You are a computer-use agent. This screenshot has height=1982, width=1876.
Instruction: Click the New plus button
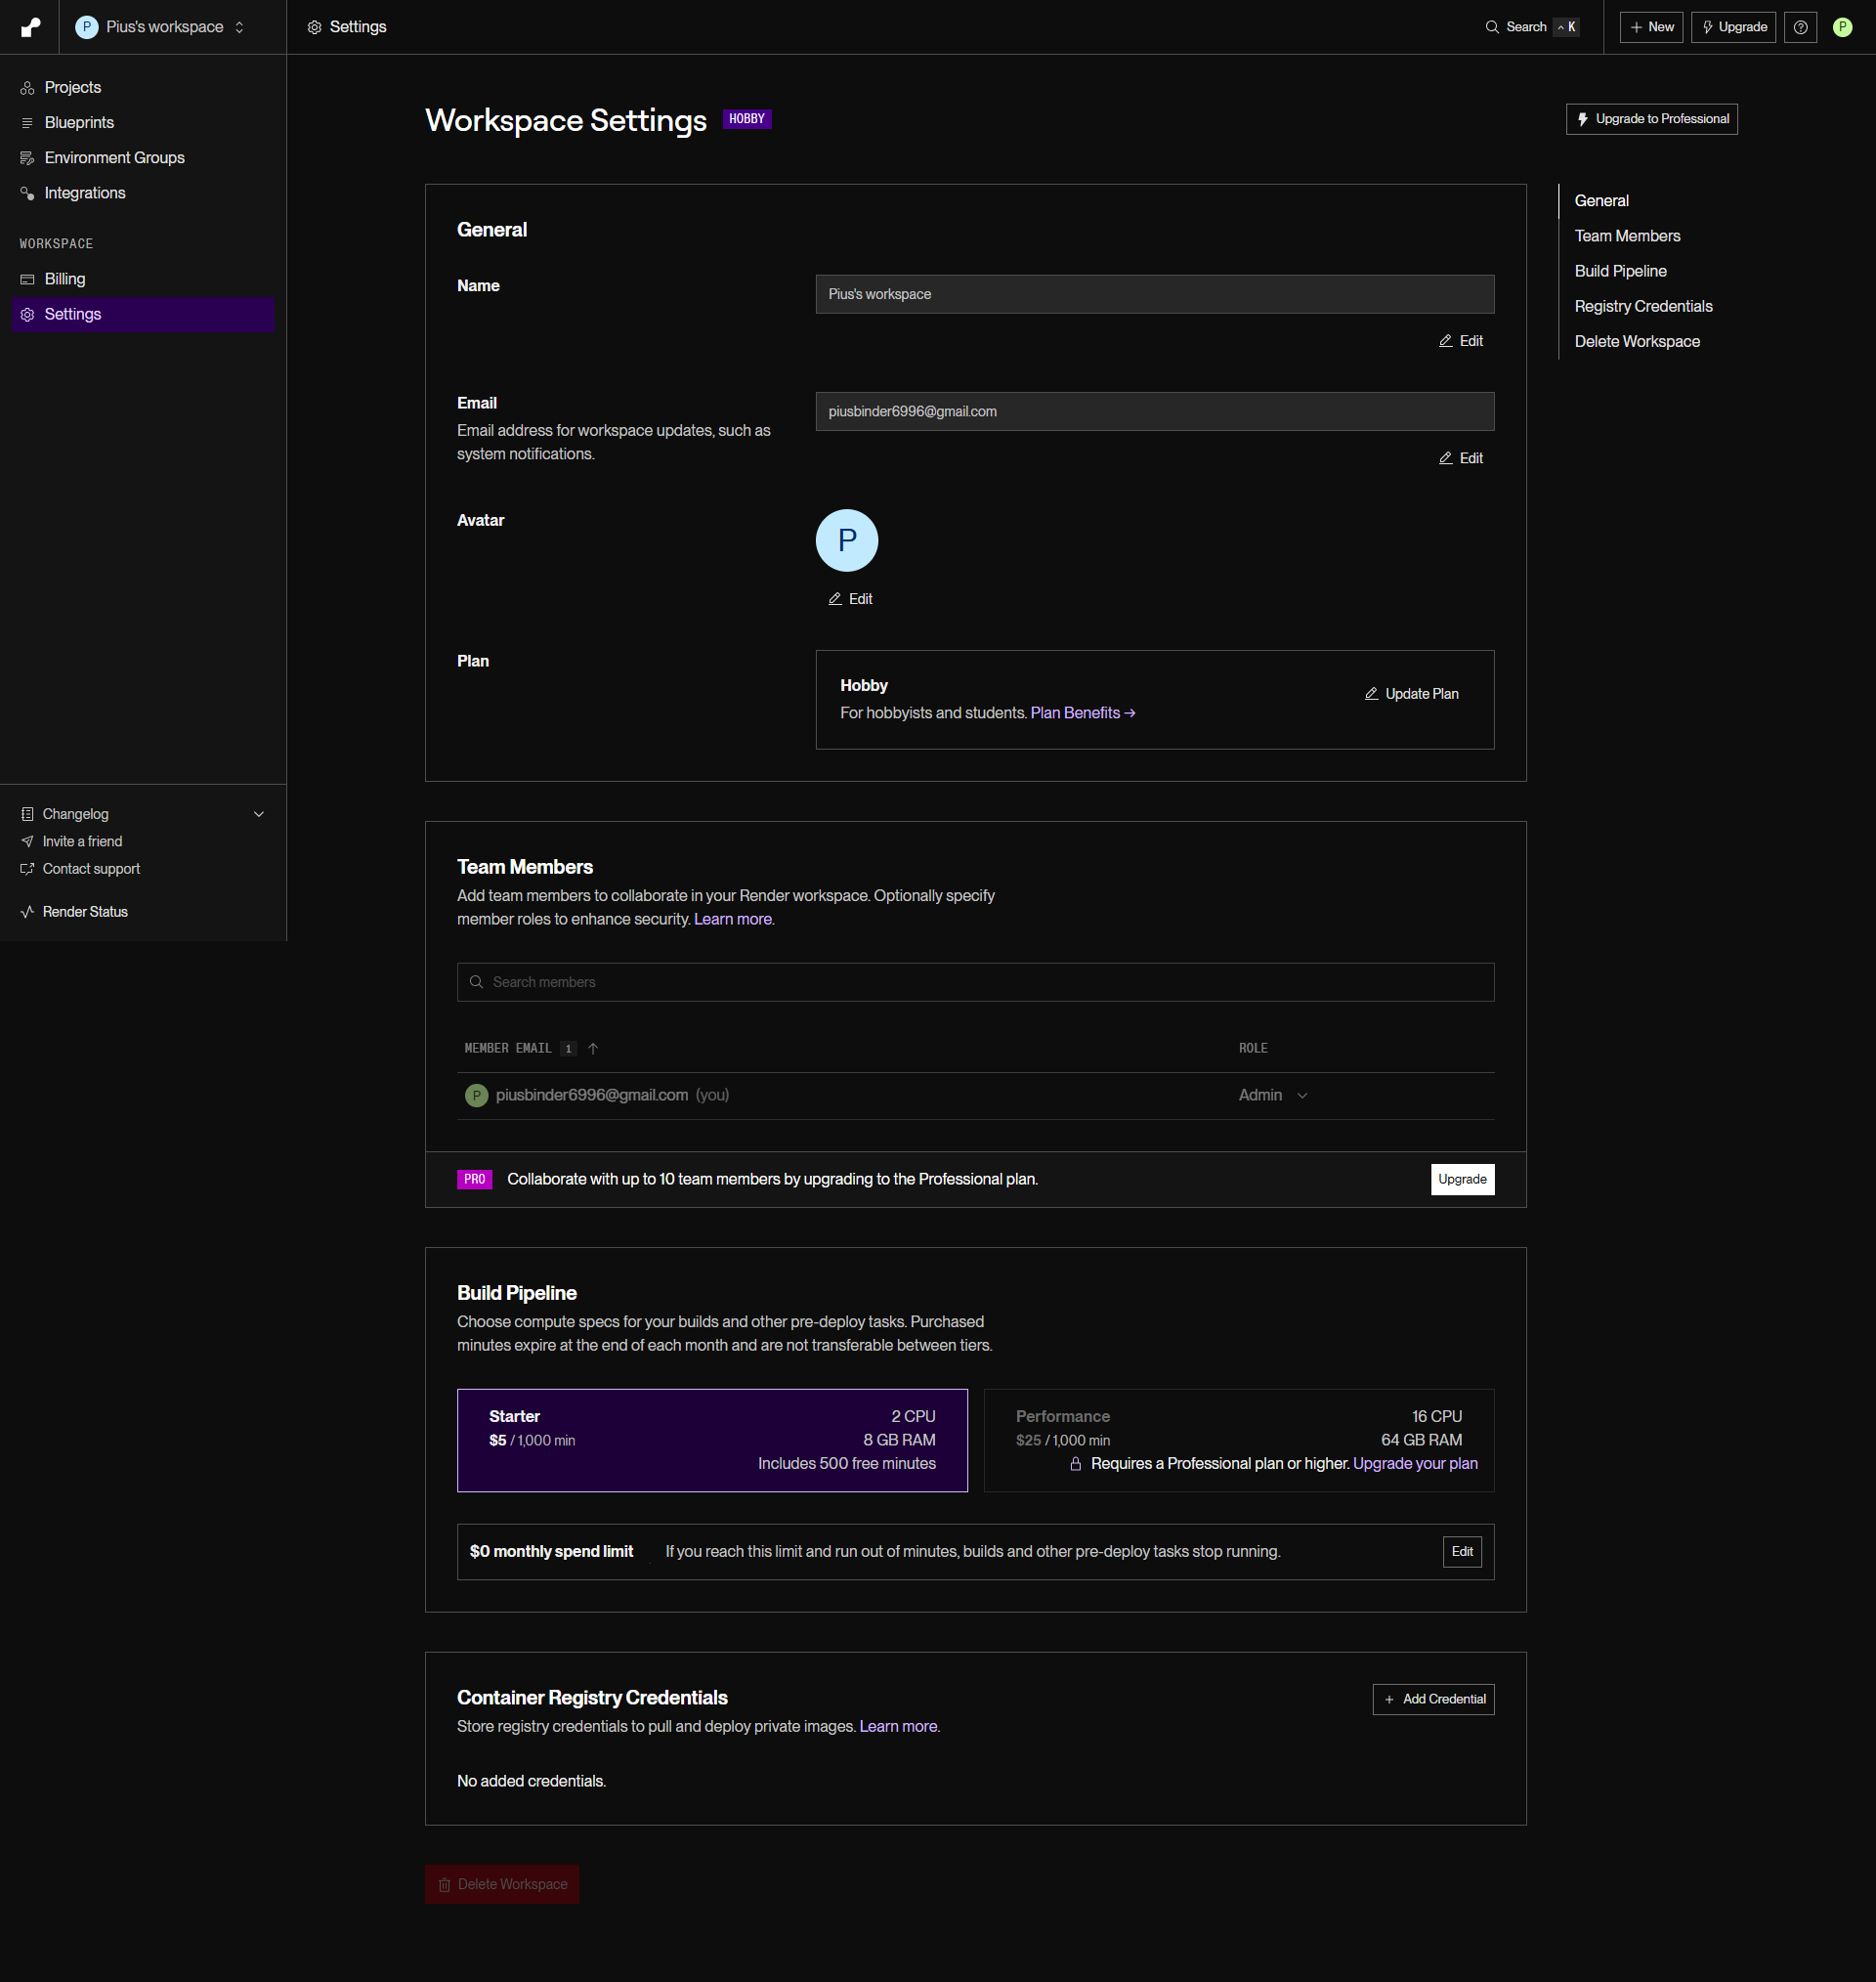[1651, 27]
